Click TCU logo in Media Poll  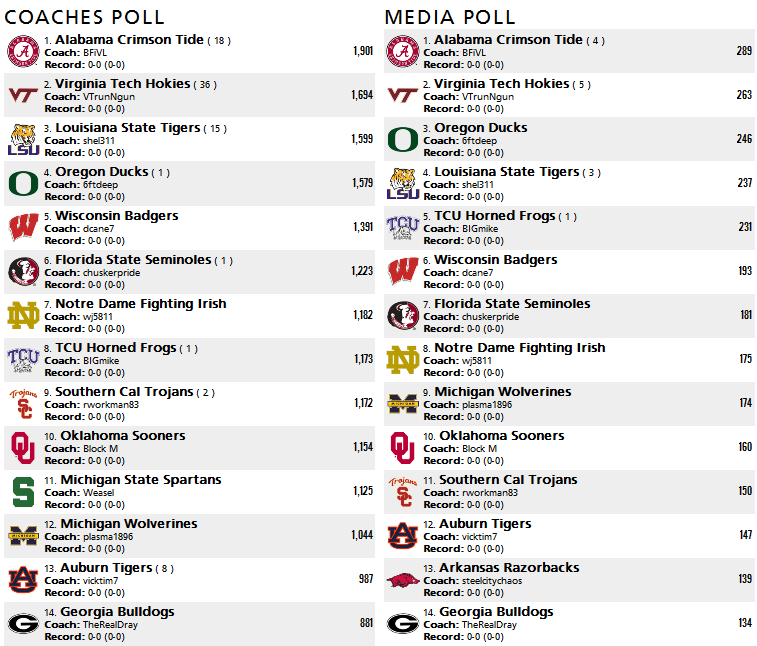click(403, 227)
